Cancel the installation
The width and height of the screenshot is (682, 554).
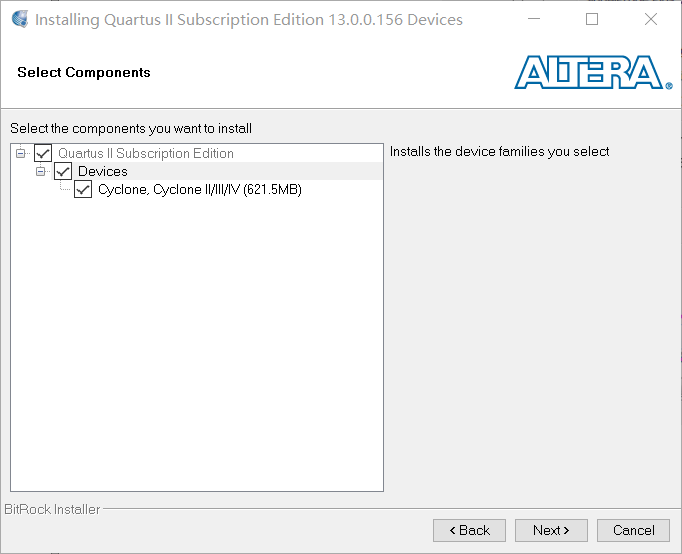point(633,530)
